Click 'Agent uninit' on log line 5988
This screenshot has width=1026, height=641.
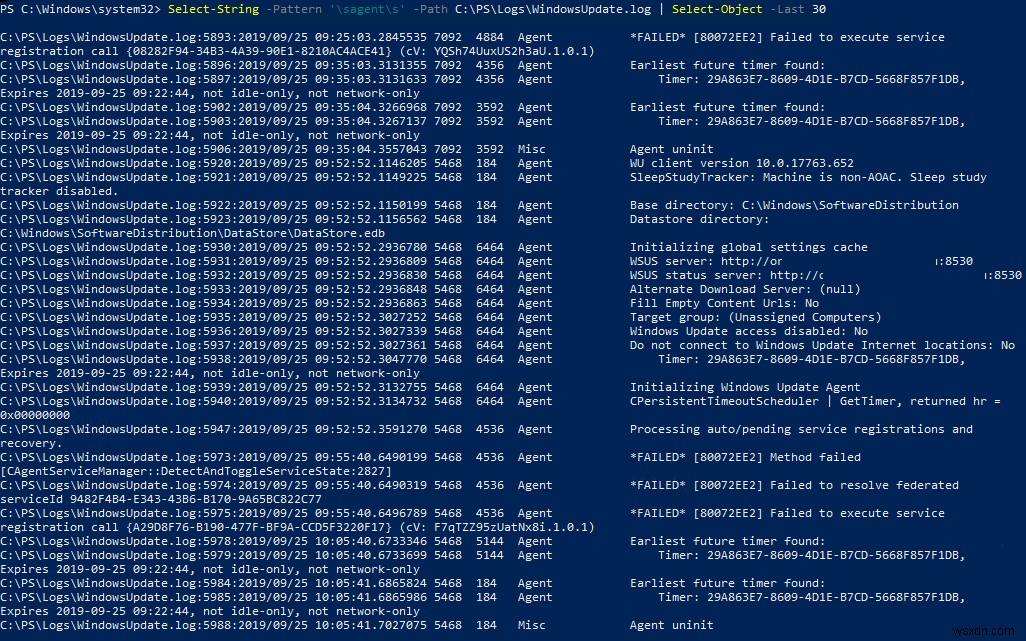coord(671,625)
